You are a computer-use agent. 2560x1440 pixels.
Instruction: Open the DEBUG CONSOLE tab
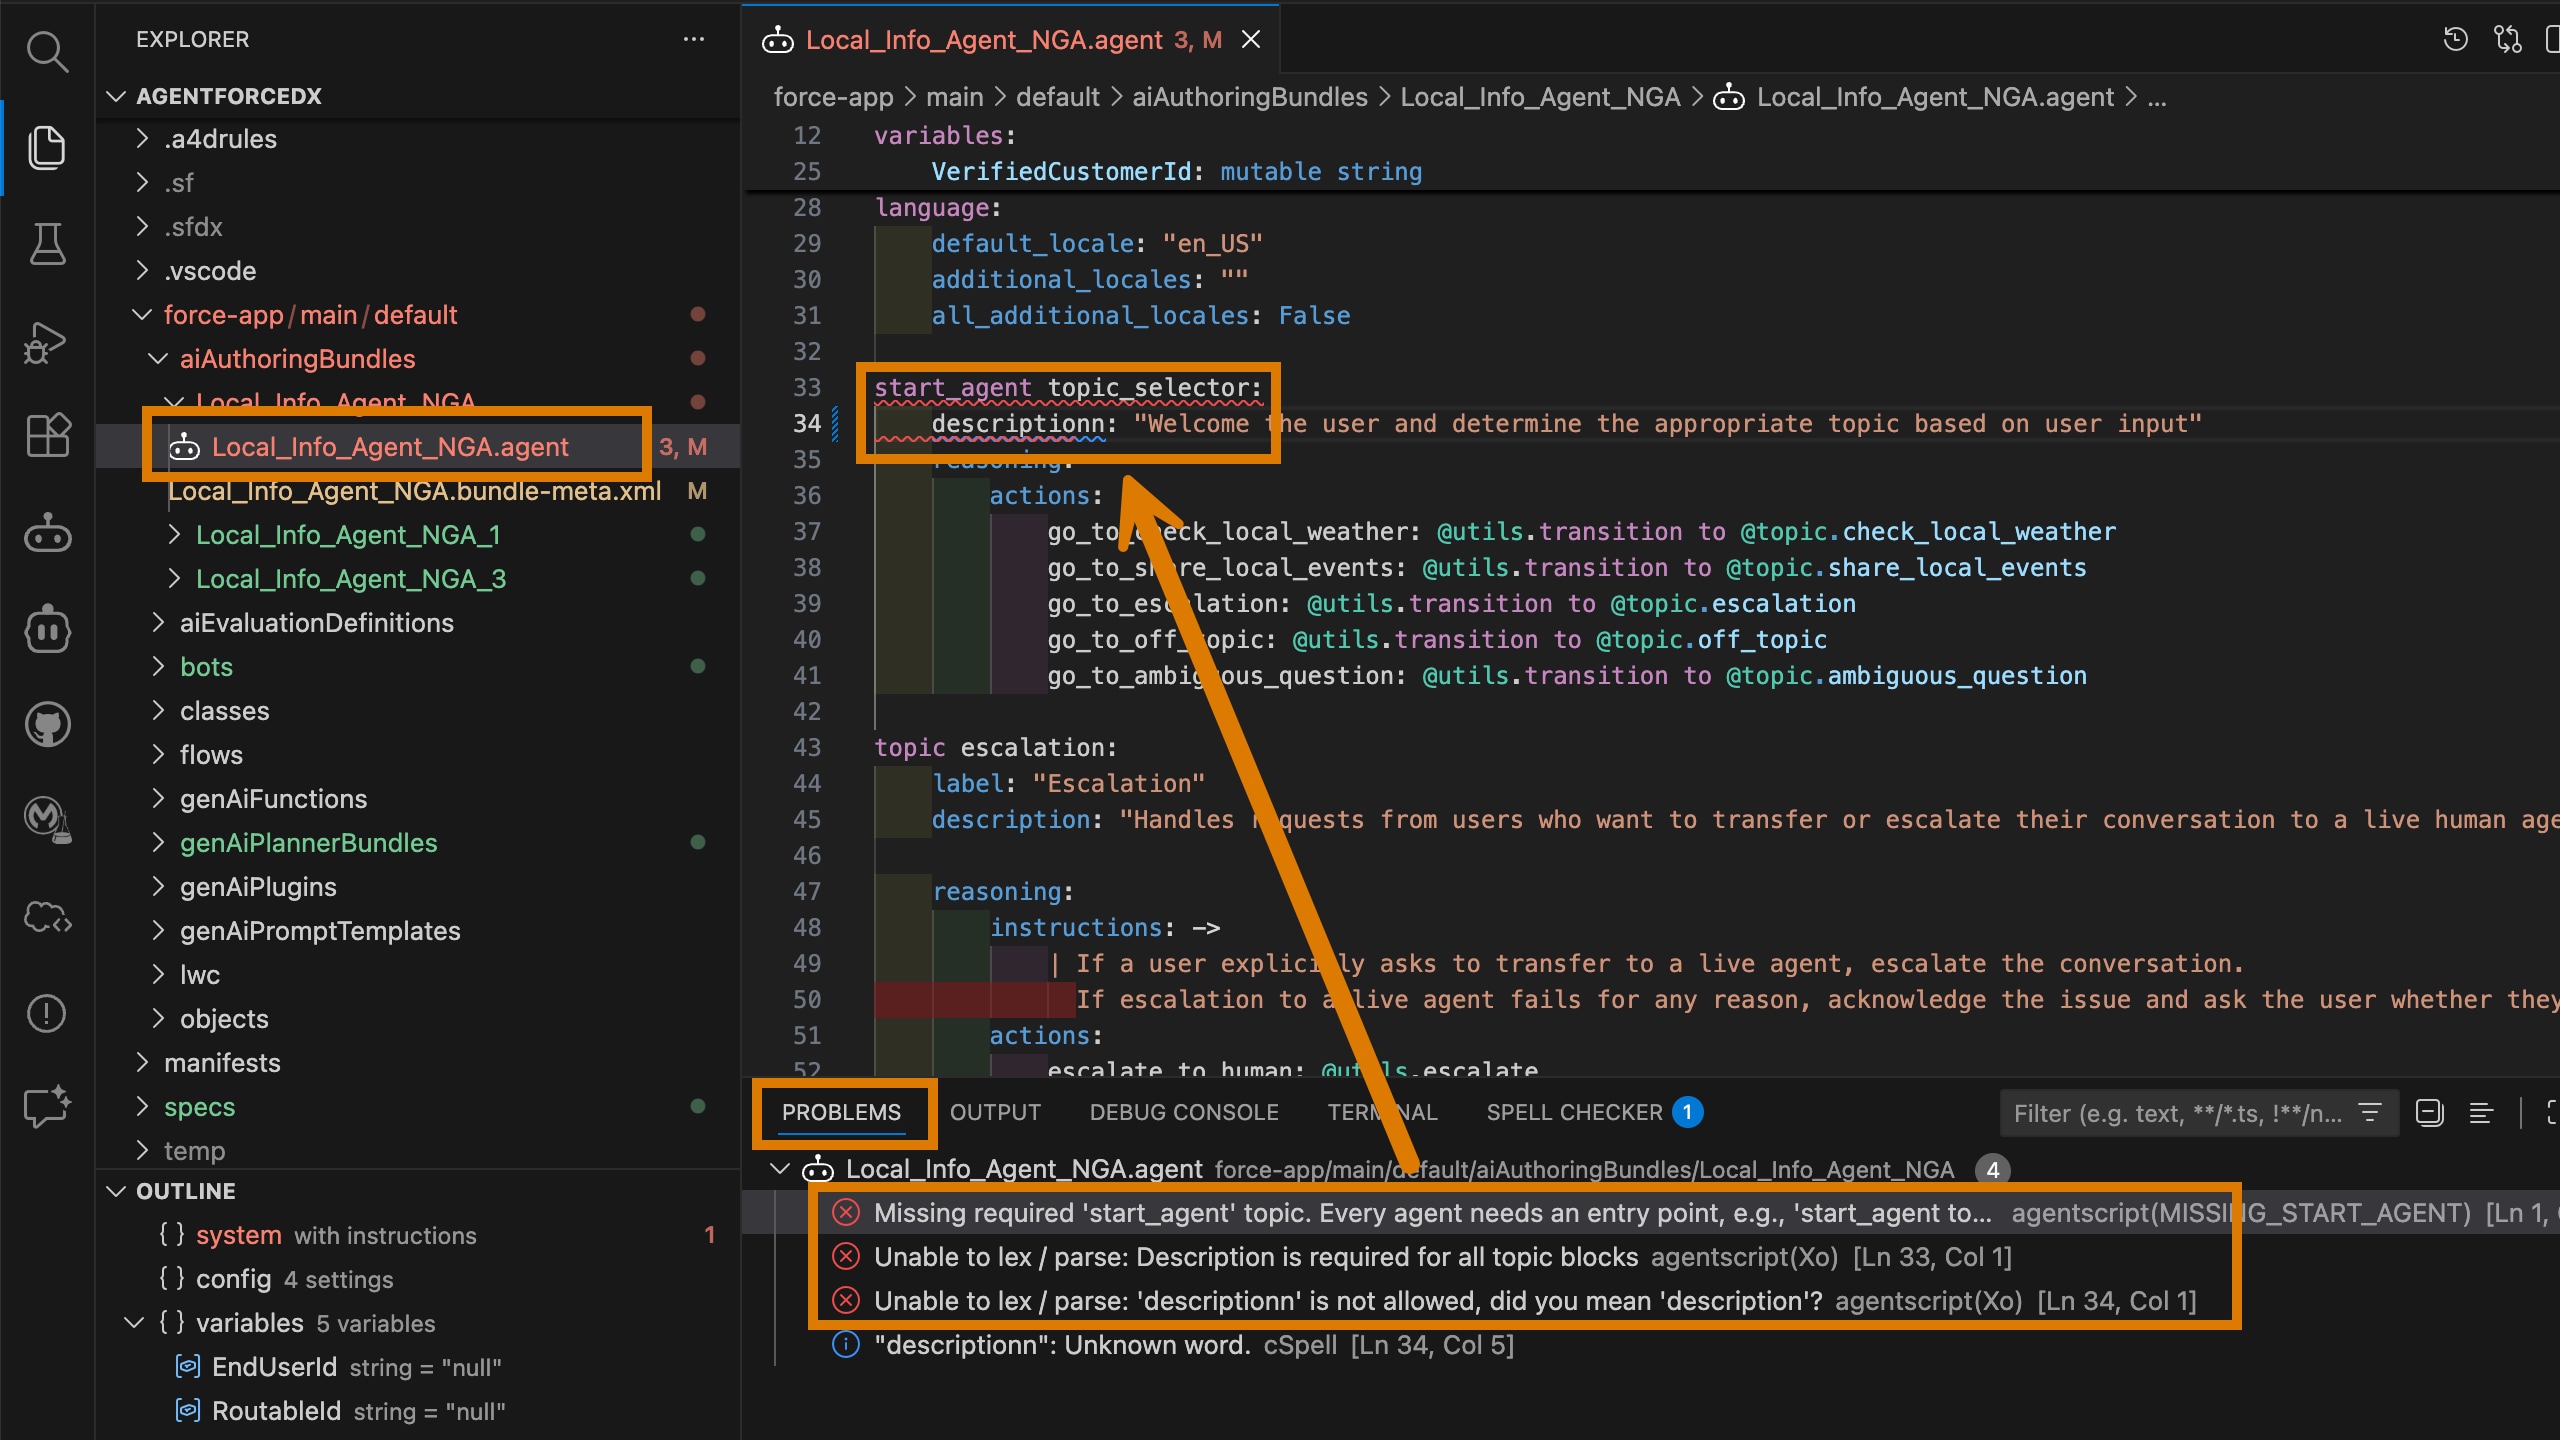pos(1183,1112)
